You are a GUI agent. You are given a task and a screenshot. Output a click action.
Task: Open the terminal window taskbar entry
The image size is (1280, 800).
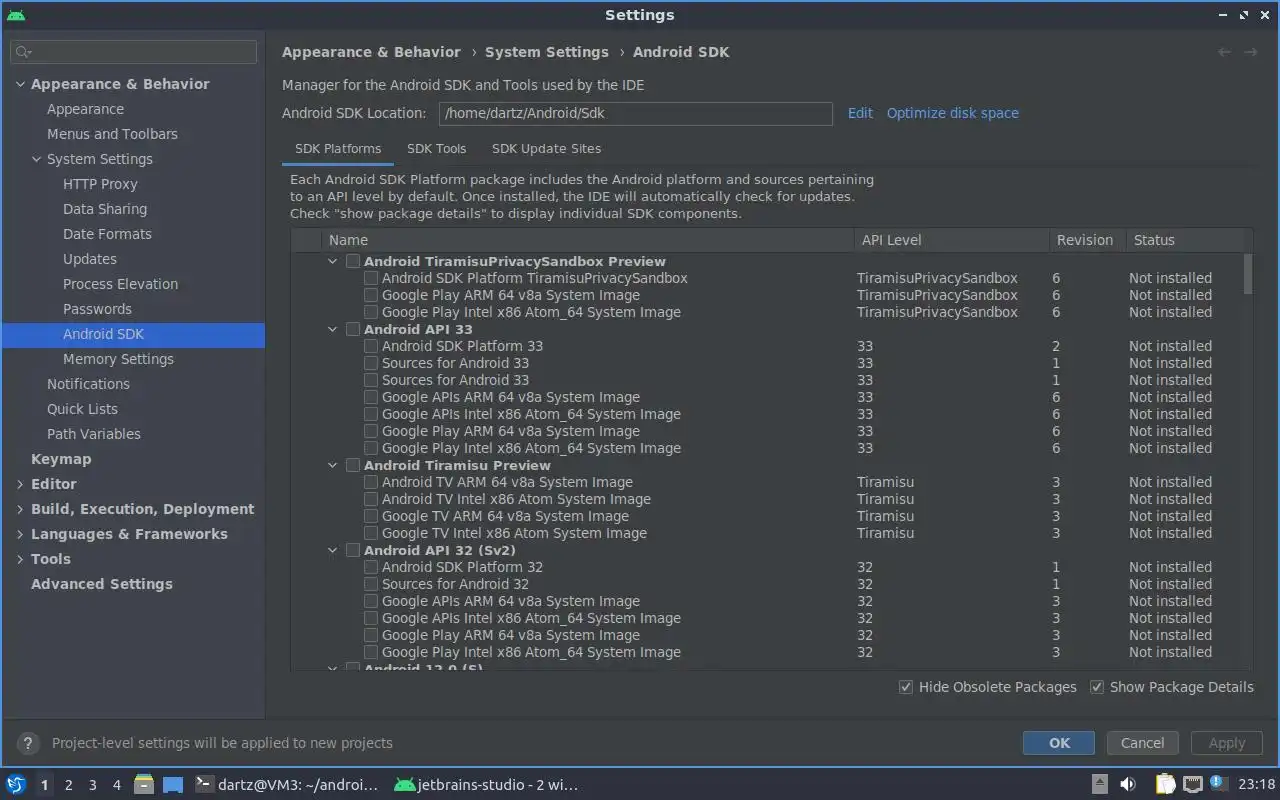287,785
